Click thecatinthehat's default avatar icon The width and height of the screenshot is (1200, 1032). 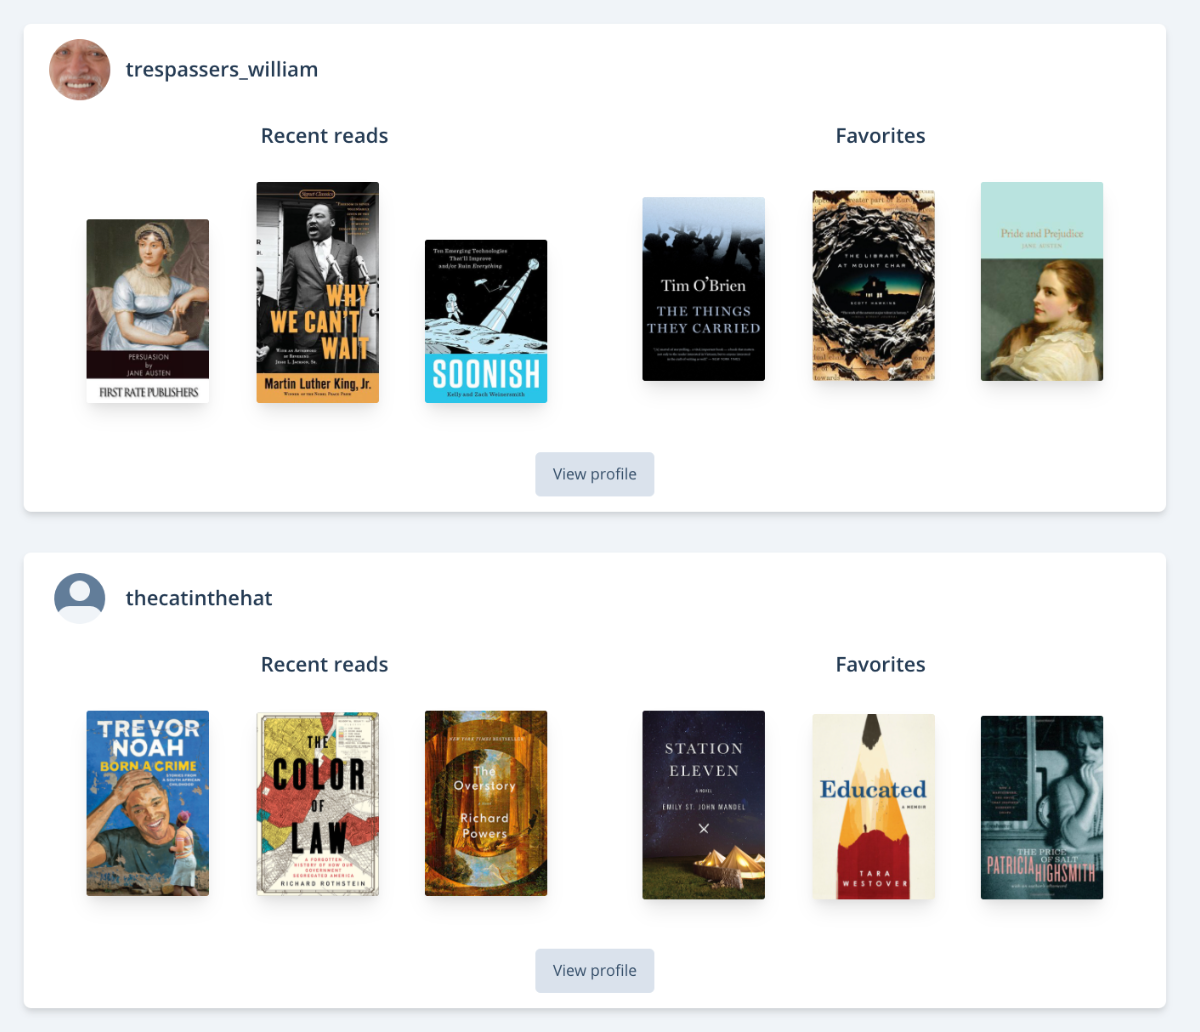(x=80, y=598)
